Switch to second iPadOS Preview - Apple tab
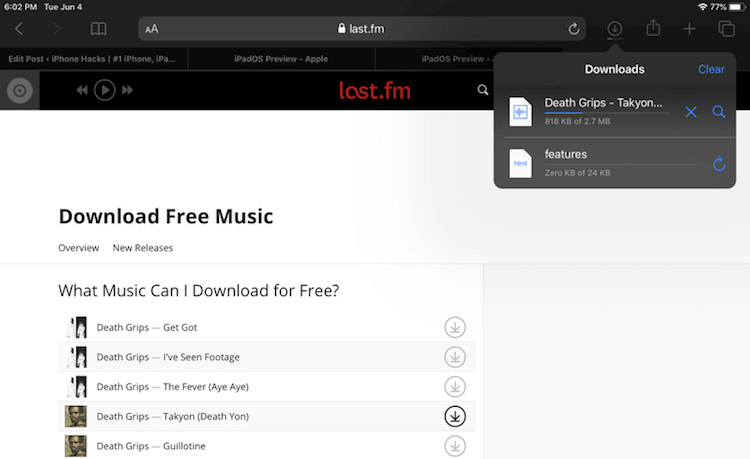 (x=281, y=59)
